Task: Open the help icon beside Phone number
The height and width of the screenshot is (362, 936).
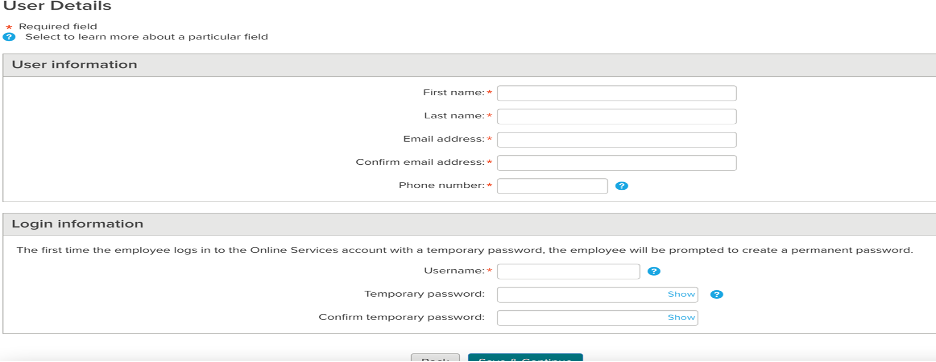Action: point(621,186)
